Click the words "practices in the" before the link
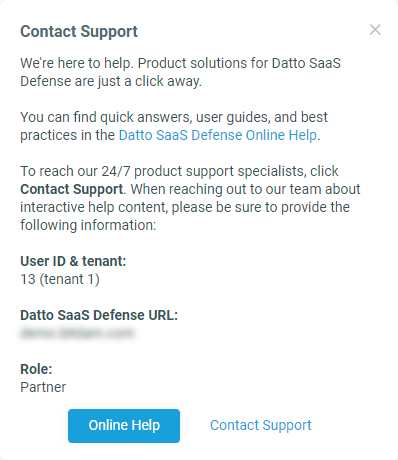398x460 pixels. 68,135
